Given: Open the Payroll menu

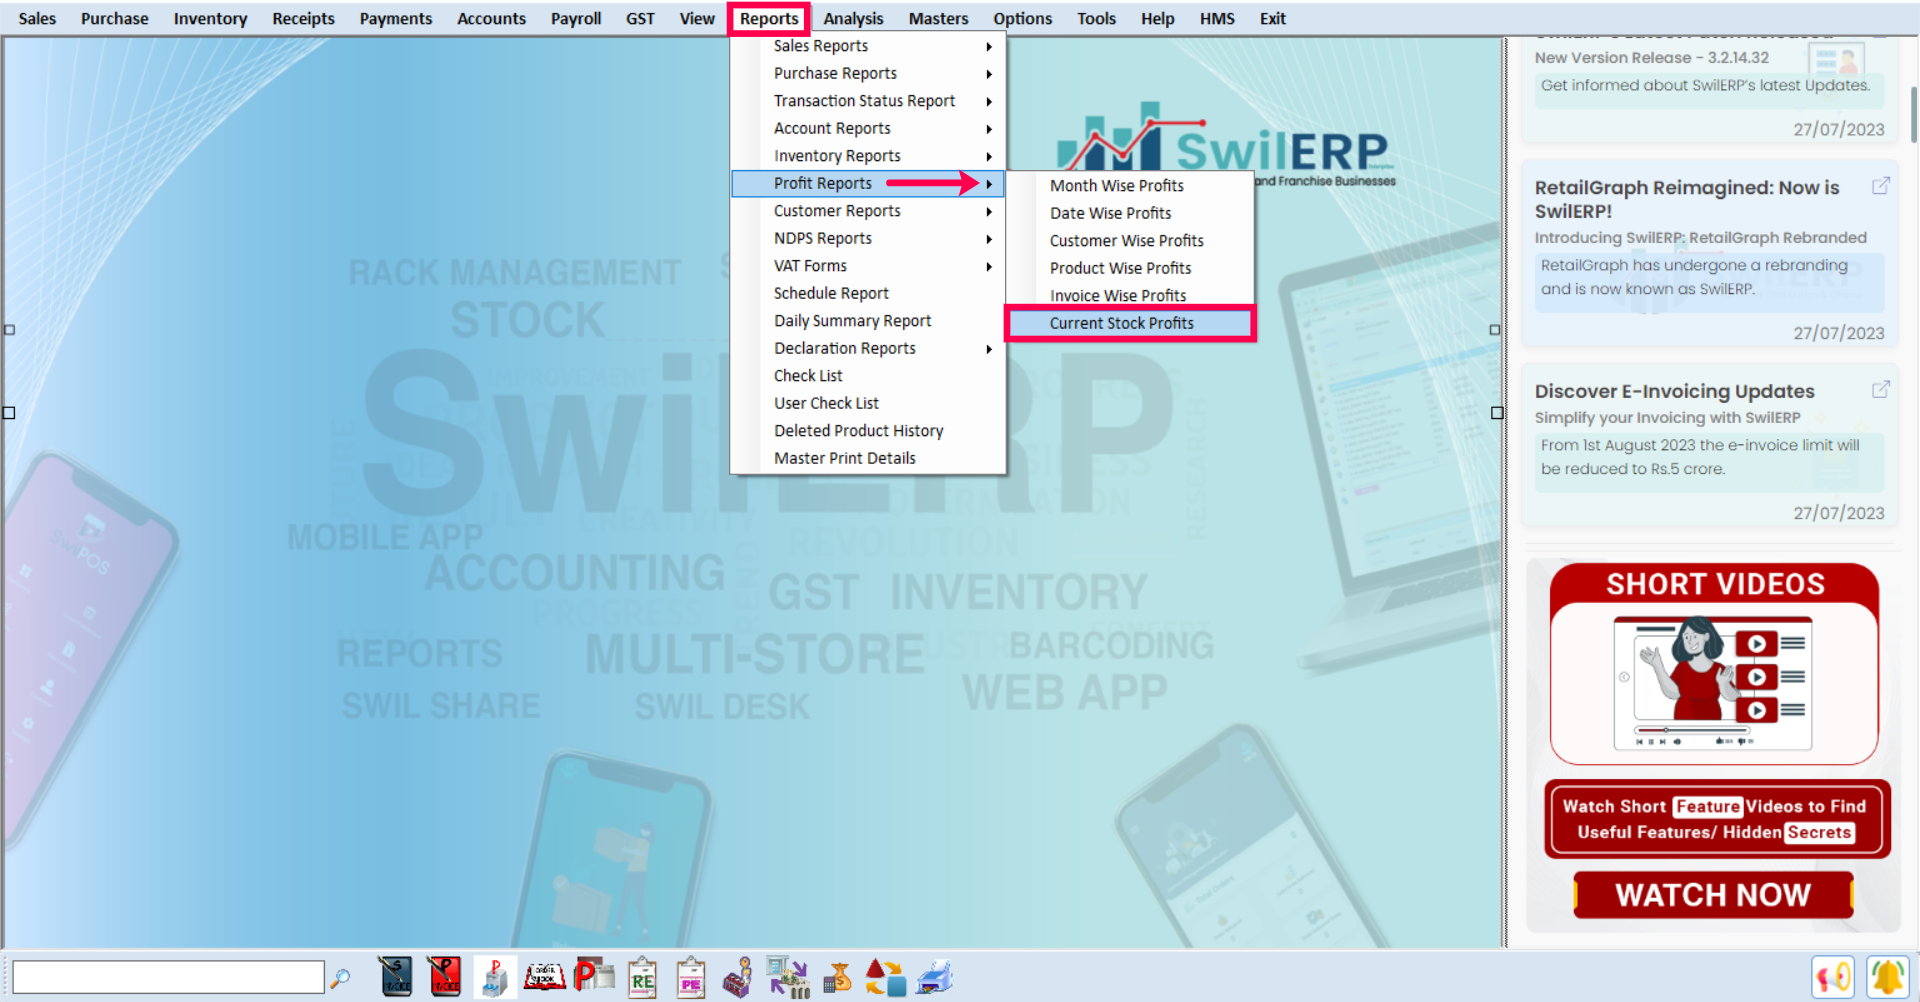Looking at the screenshot, I should pos(576,19).
